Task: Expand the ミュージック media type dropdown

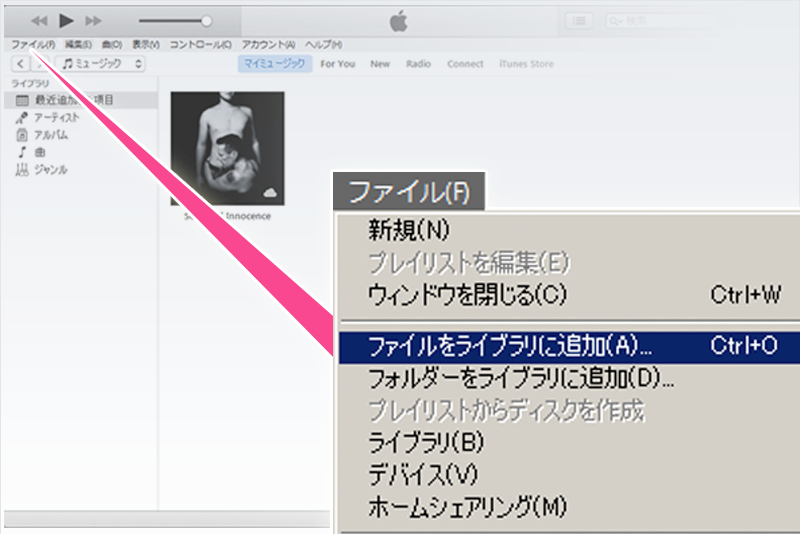Action: point(101,64)
